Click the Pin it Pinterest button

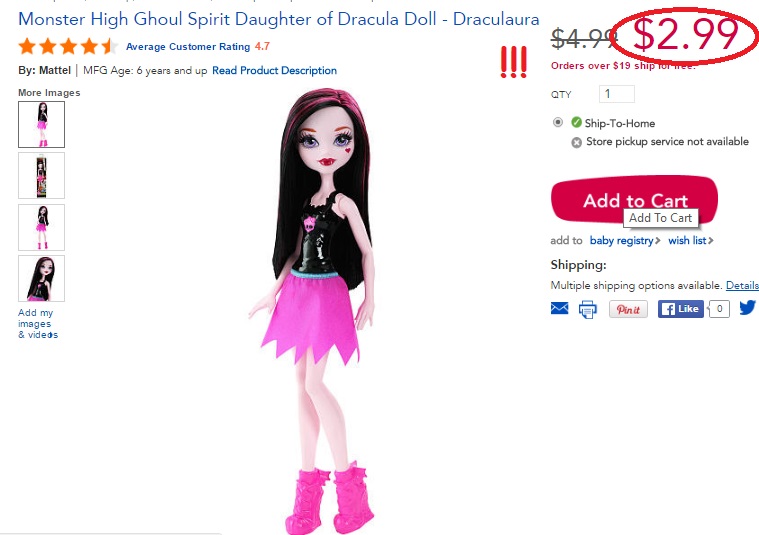click(628, 309)
